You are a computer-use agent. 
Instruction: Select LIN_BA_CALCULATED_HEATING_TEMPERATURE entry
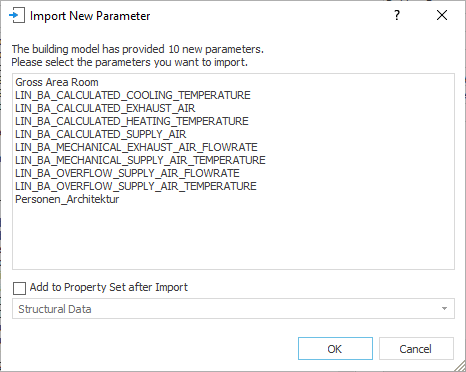[132, 121]
